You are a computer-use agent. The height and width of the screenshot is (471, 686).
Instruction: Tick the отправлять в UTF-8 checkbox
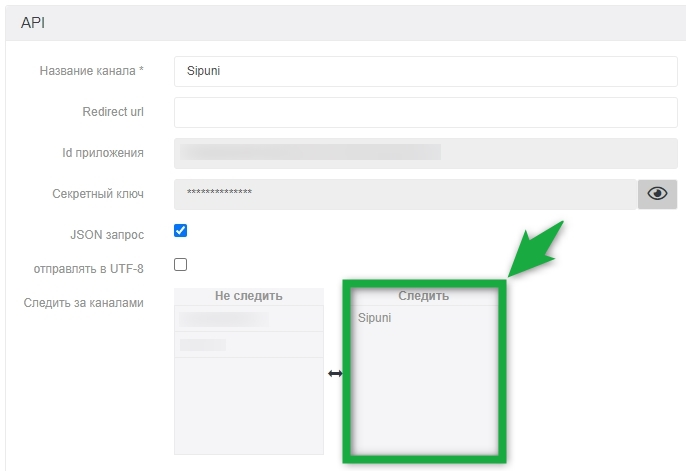click(181, 265)
